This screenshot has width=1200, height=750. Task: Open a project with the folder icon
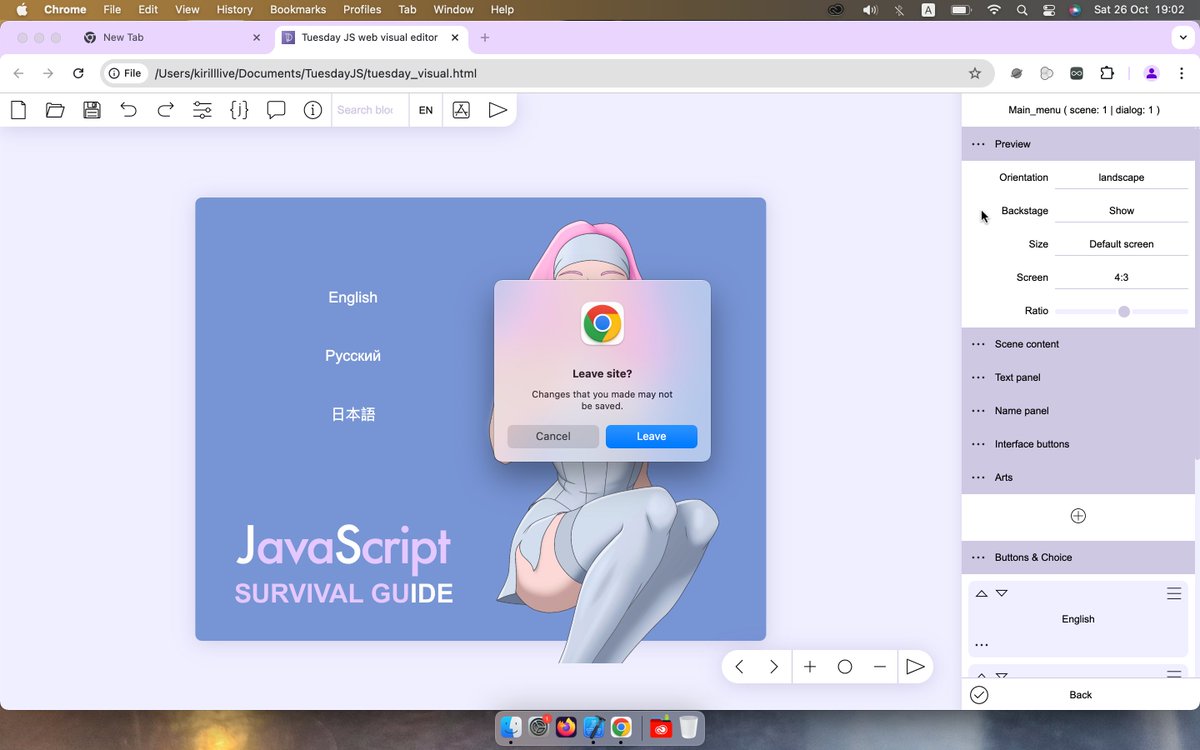tap(55, 110)
